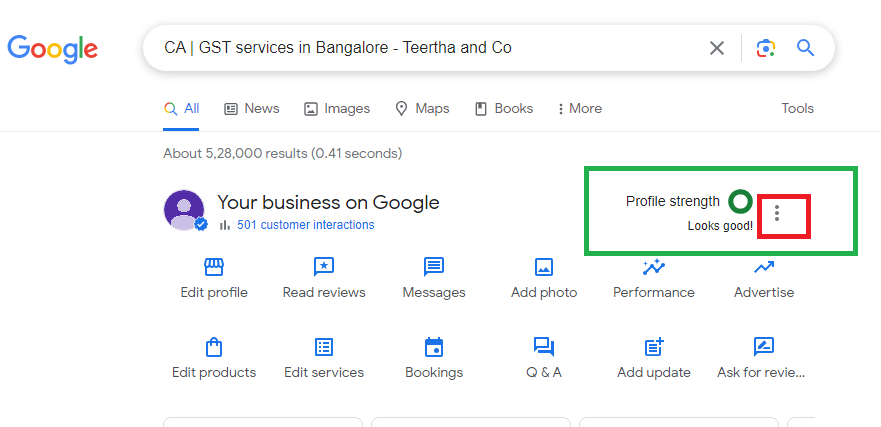Open the 501 customer interactions link
This screenshot has height=427, width=881.
click(305, 225)
